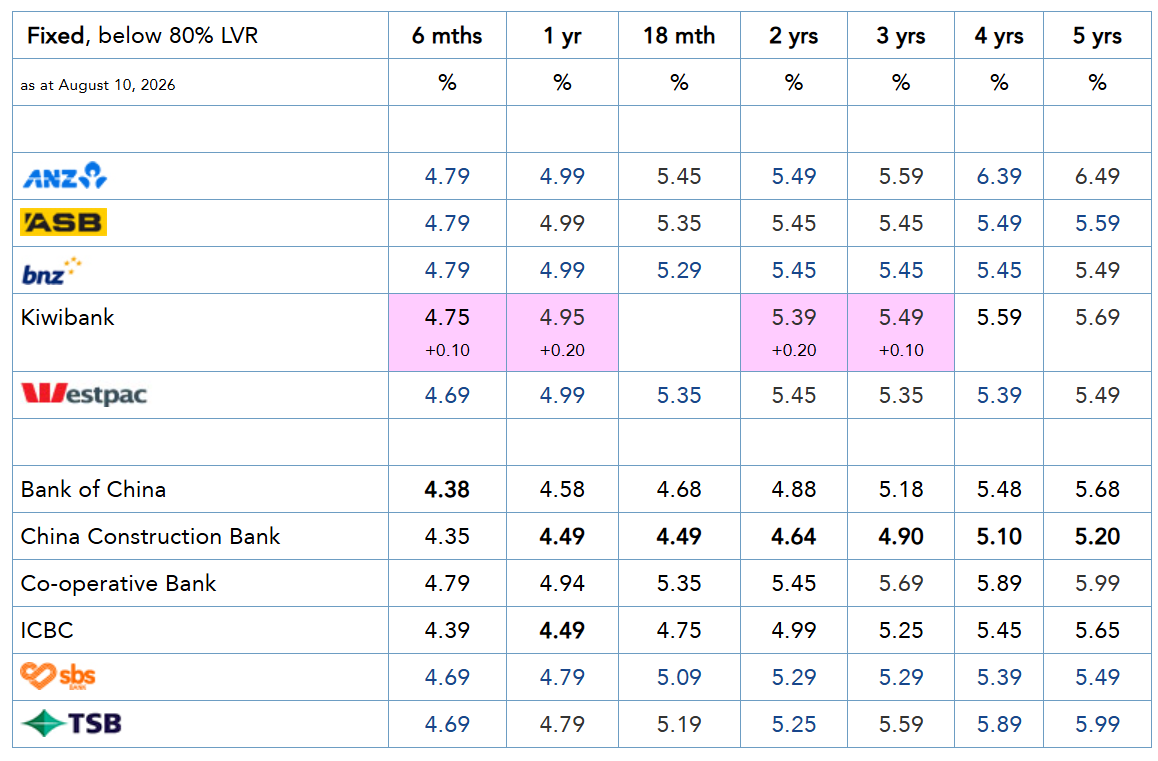This screenshot has width=1158, height=761.
Task: Select Kiwibank 5 years rate 5.69
Action: point(1097,318)
